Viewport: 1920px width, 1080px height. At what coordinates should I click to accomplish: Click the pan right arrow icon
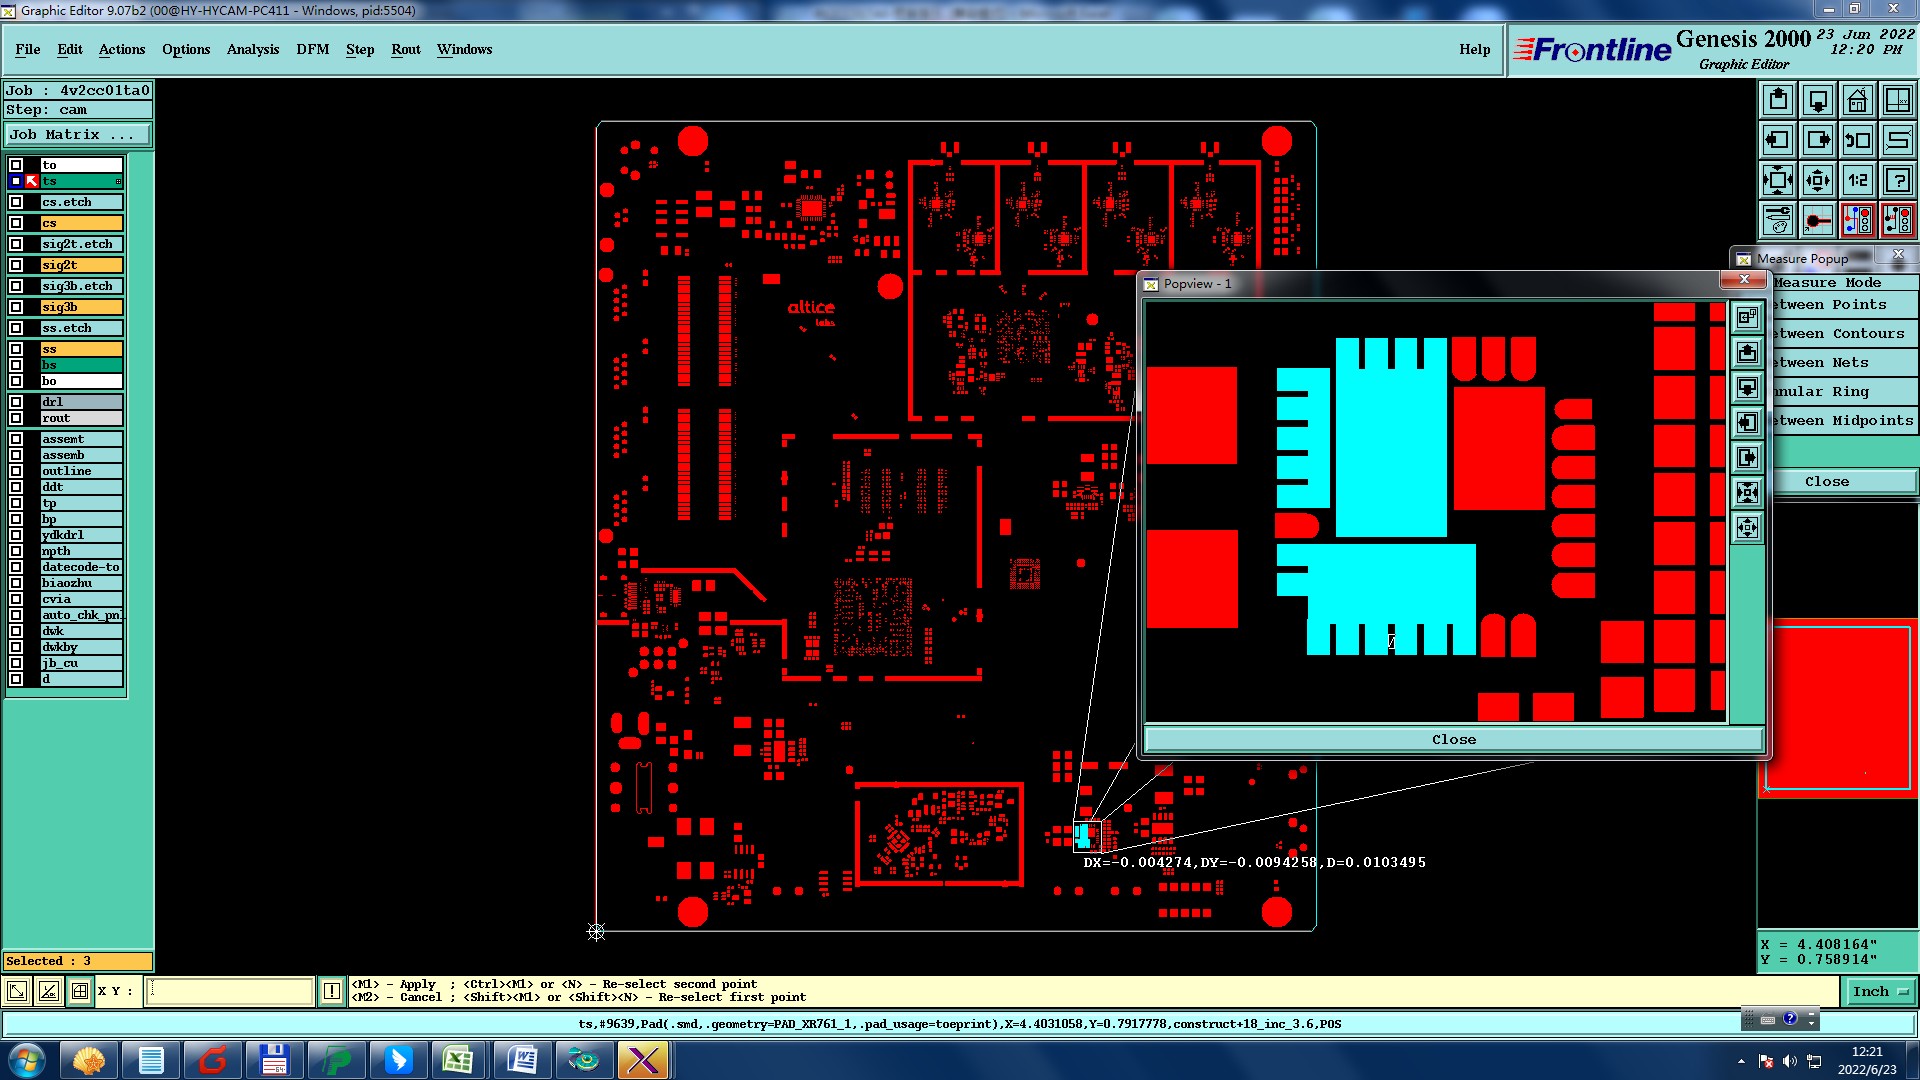[1817, 140]
